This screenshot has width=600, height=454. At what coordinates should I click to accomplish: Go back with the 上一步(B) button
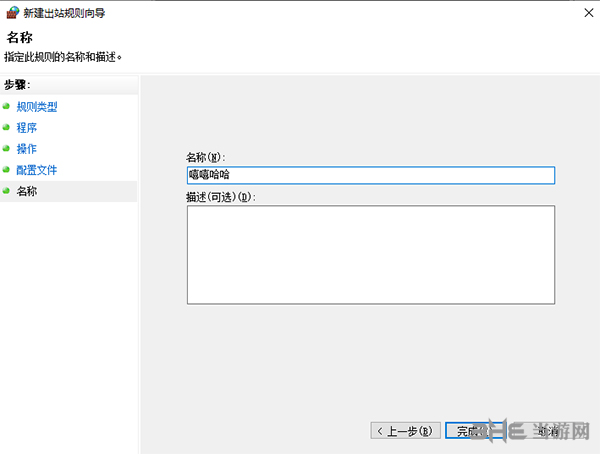pyautogui.click(x=405, y=431)
